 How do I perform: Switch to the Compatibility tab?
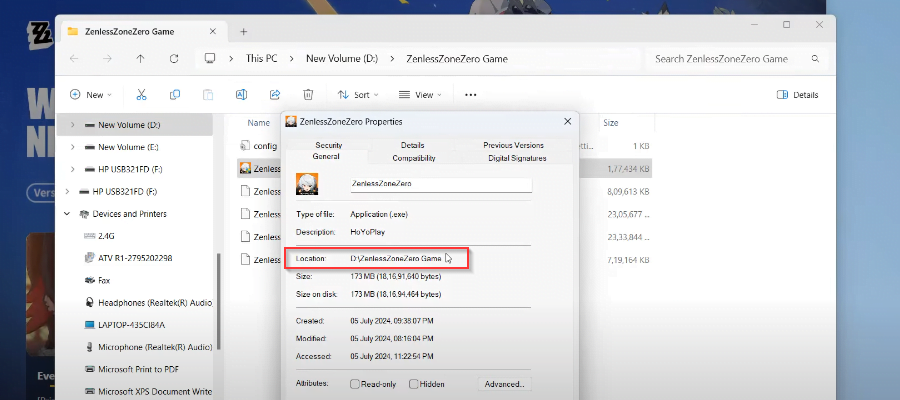[414, 158]
